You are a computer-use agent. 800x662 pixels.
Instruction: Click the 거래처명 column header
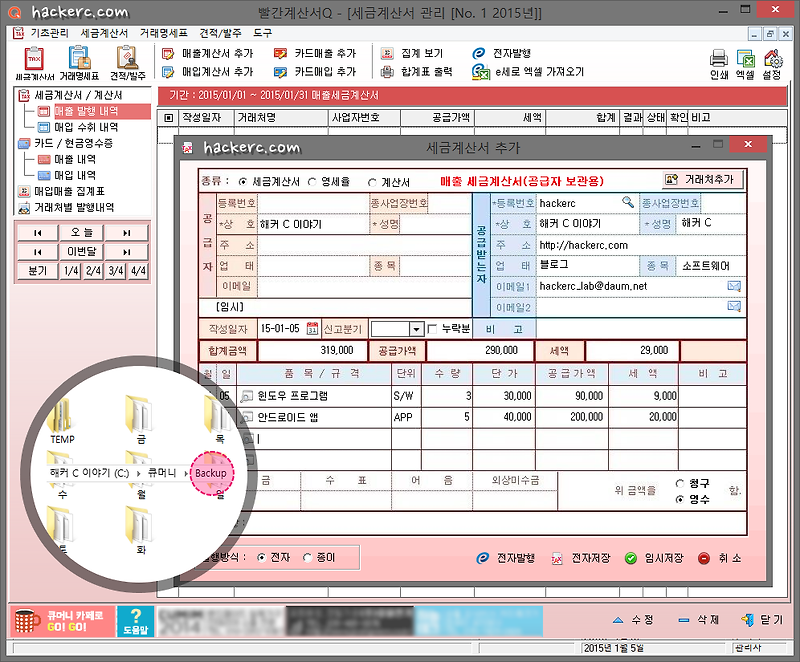pyautogui.click(x=281, y=118)
